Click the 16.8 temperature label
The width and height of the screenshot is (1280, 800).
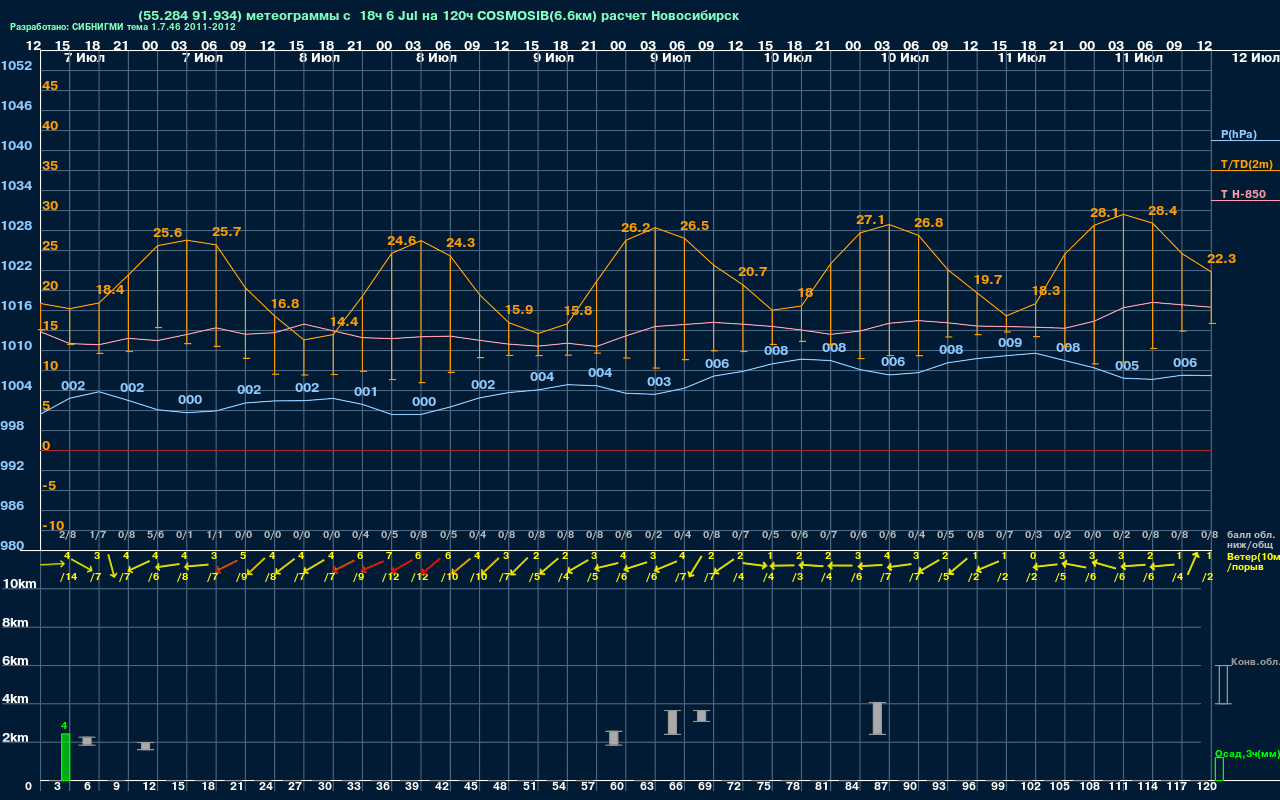click(x=285, y=303)
